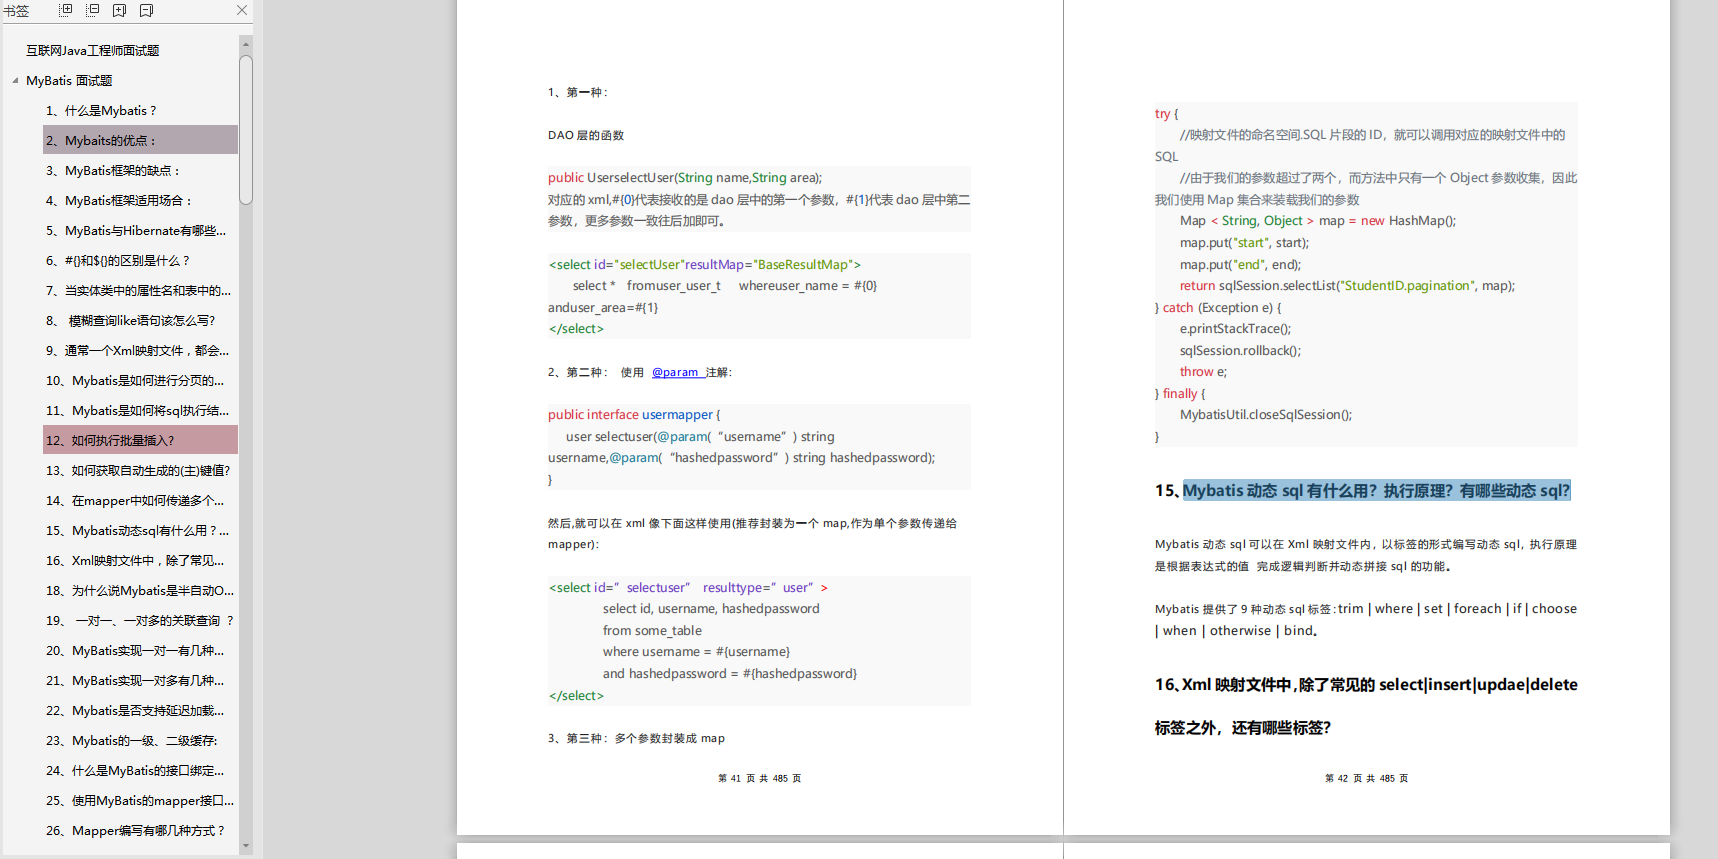Select the MyBatis 面试题 bookmark
The width and height of the screenshot is (1718, 859).
click(x=69, y=80)
